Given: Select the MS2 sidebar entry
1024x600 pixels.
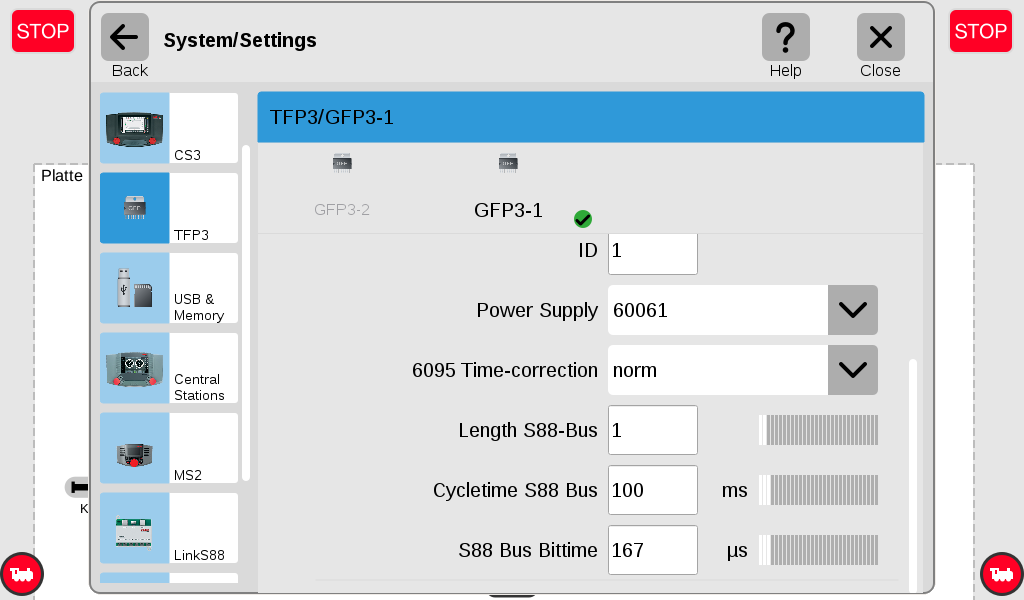Looking at the screenshot, I should coord(169,448).
